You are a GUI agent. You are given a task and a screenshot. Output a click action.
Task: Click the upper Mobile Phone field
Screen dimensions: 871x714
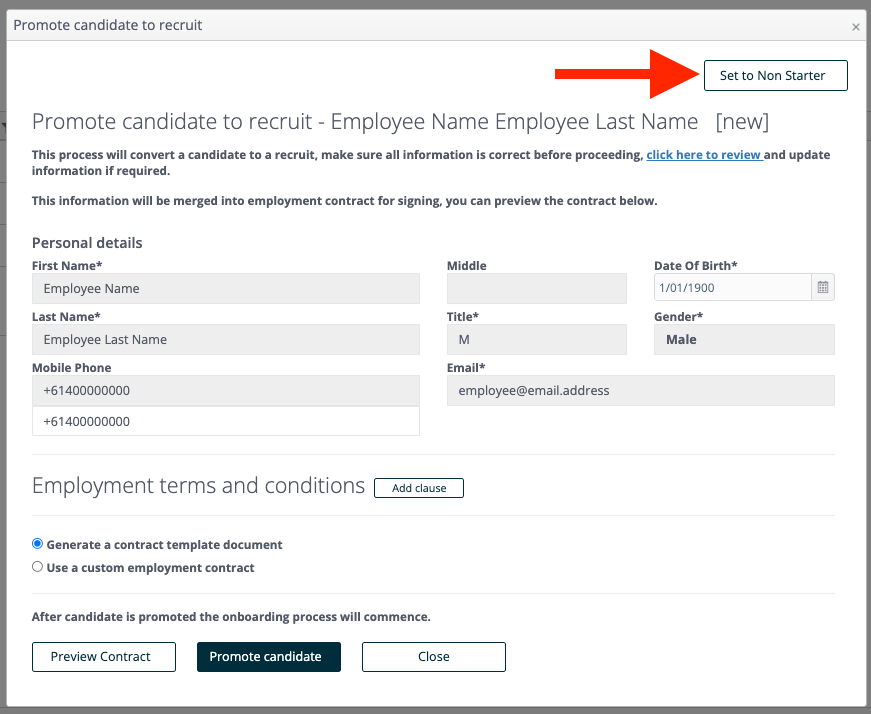(226, 391)
